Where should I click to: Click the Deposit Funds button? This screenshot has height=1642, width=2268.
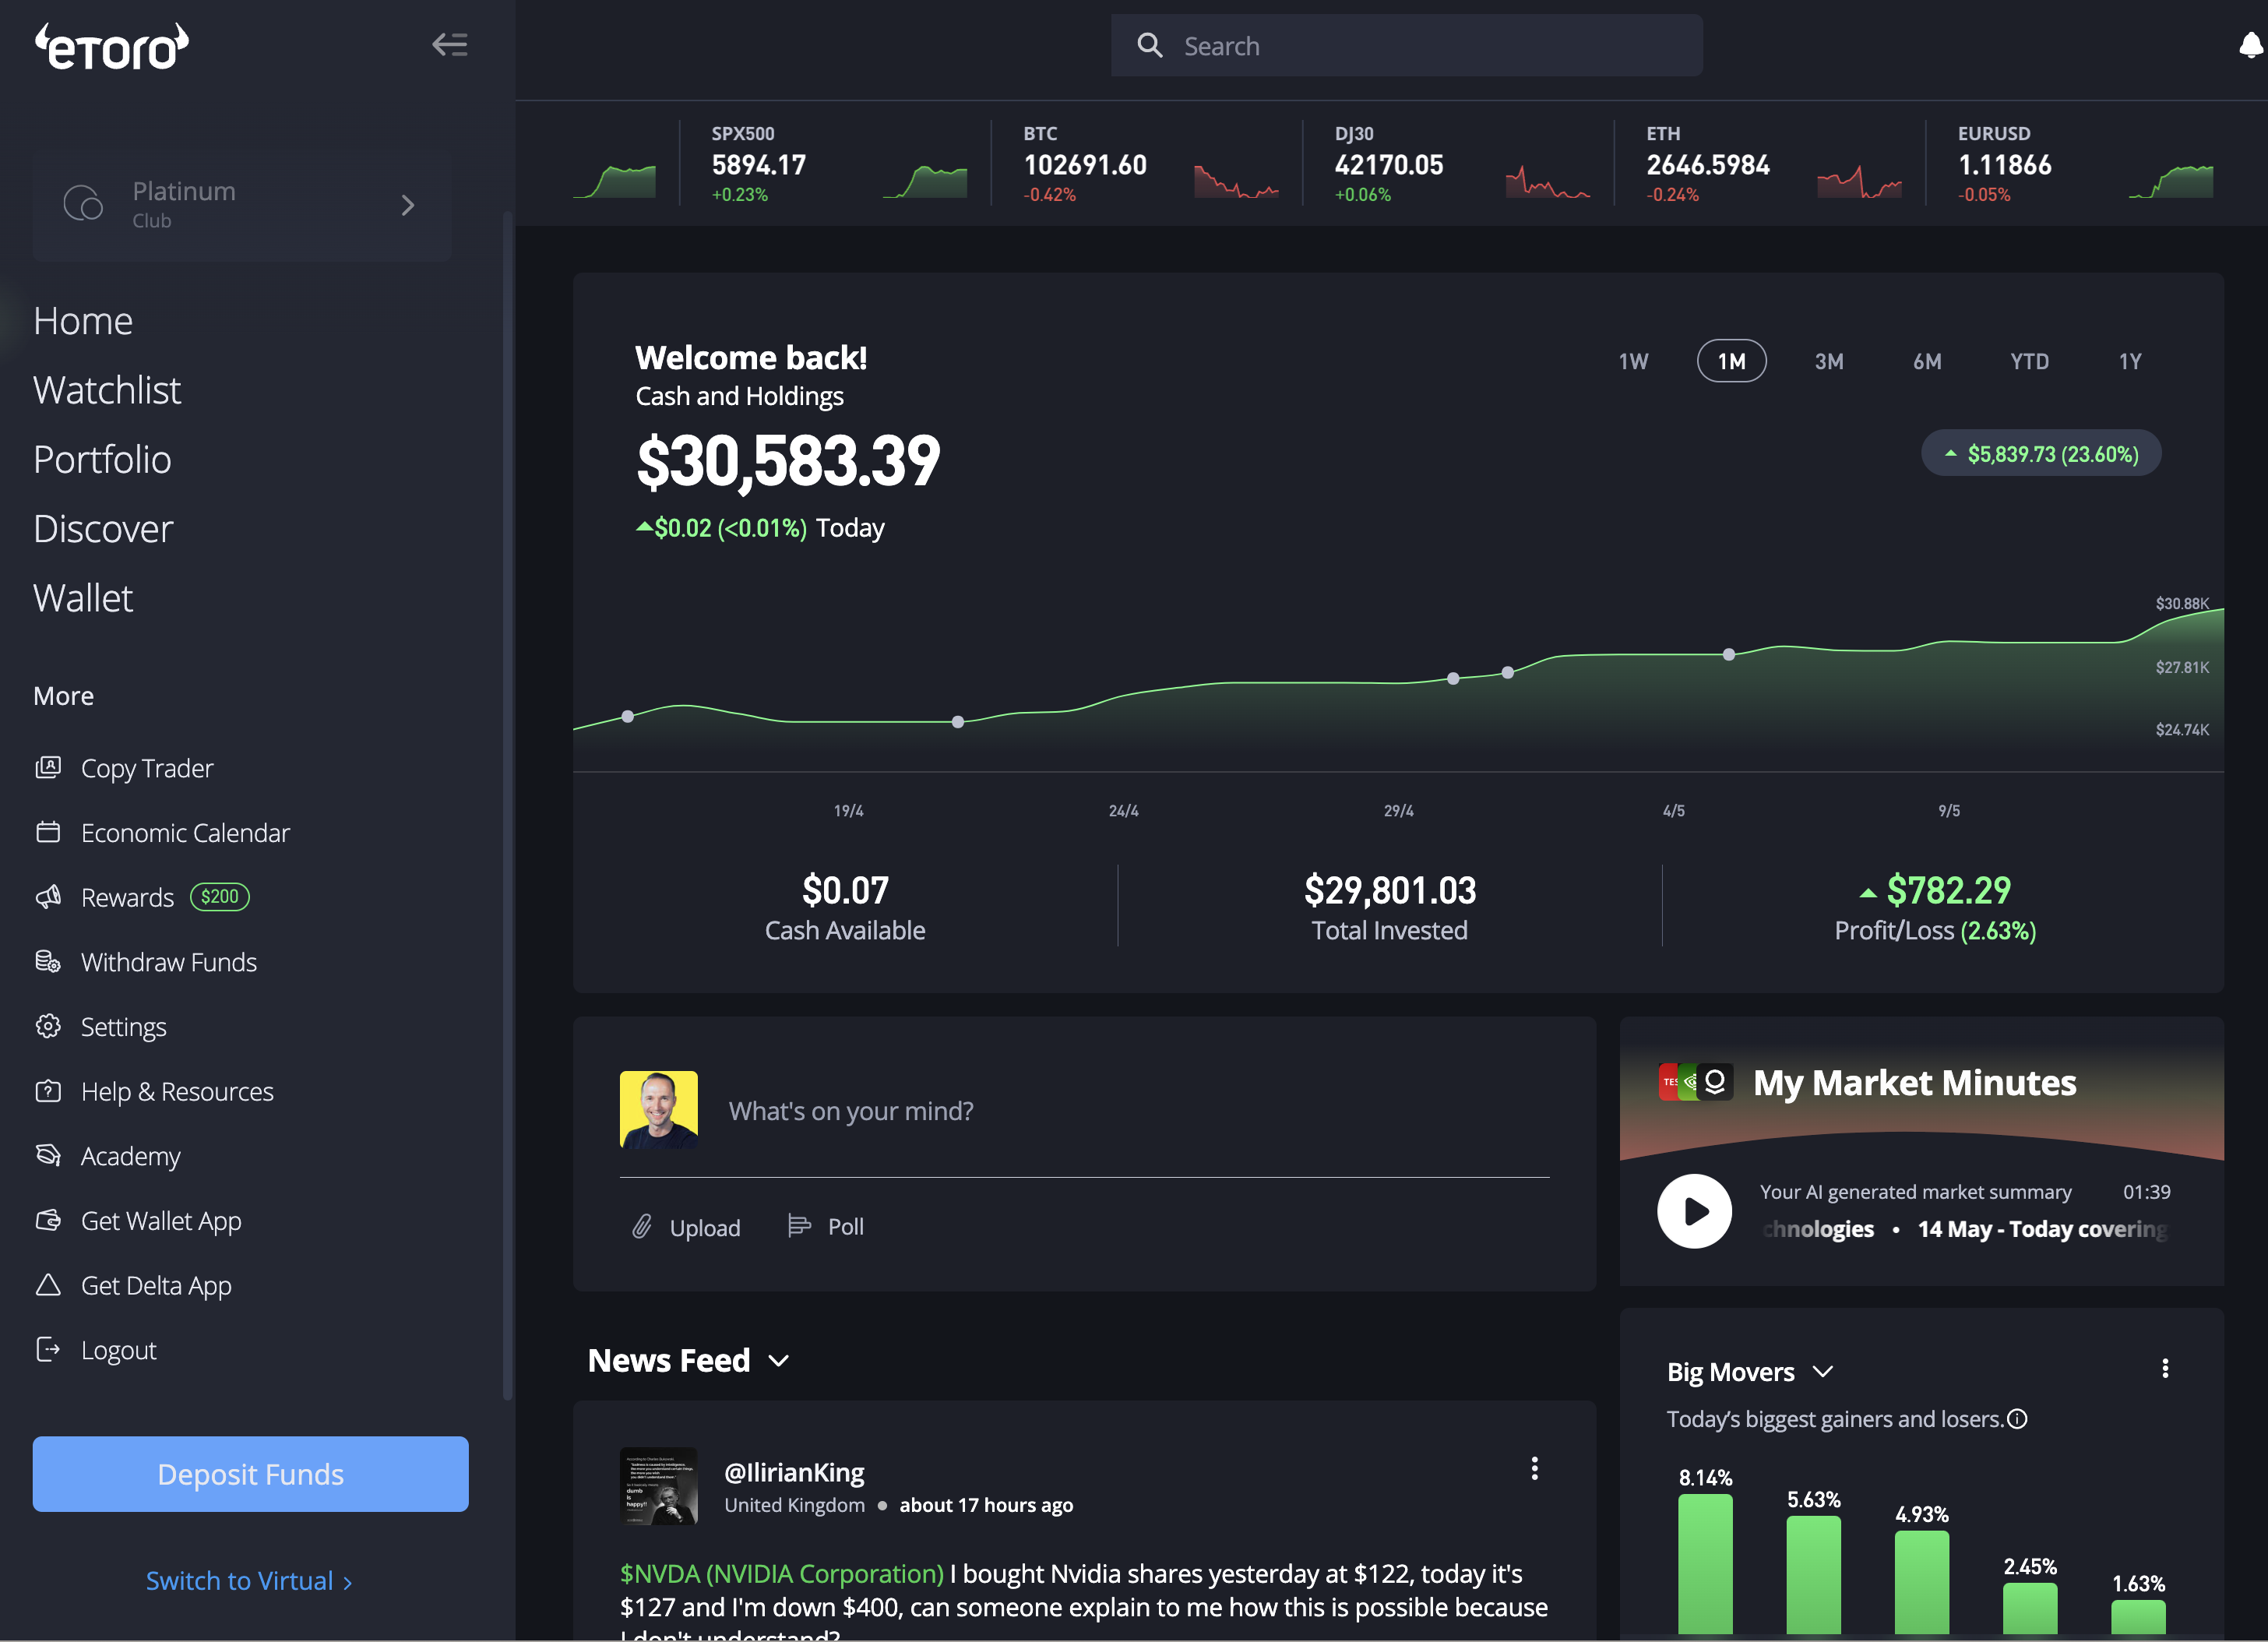250,1474
